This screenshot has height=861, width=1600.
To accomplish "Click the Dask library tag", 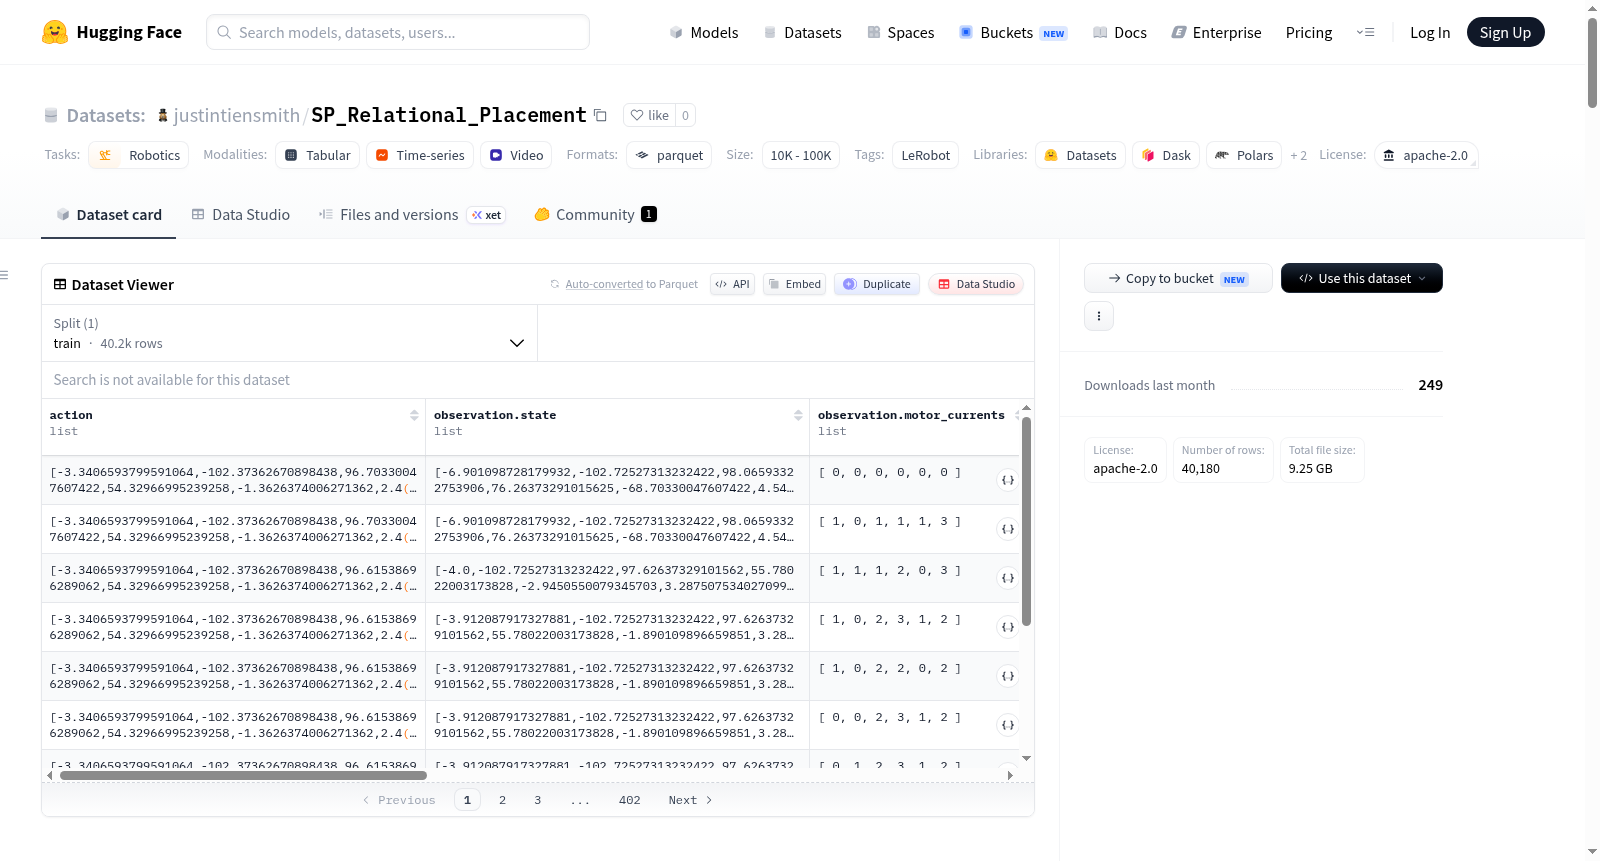I will [1166, 155].
